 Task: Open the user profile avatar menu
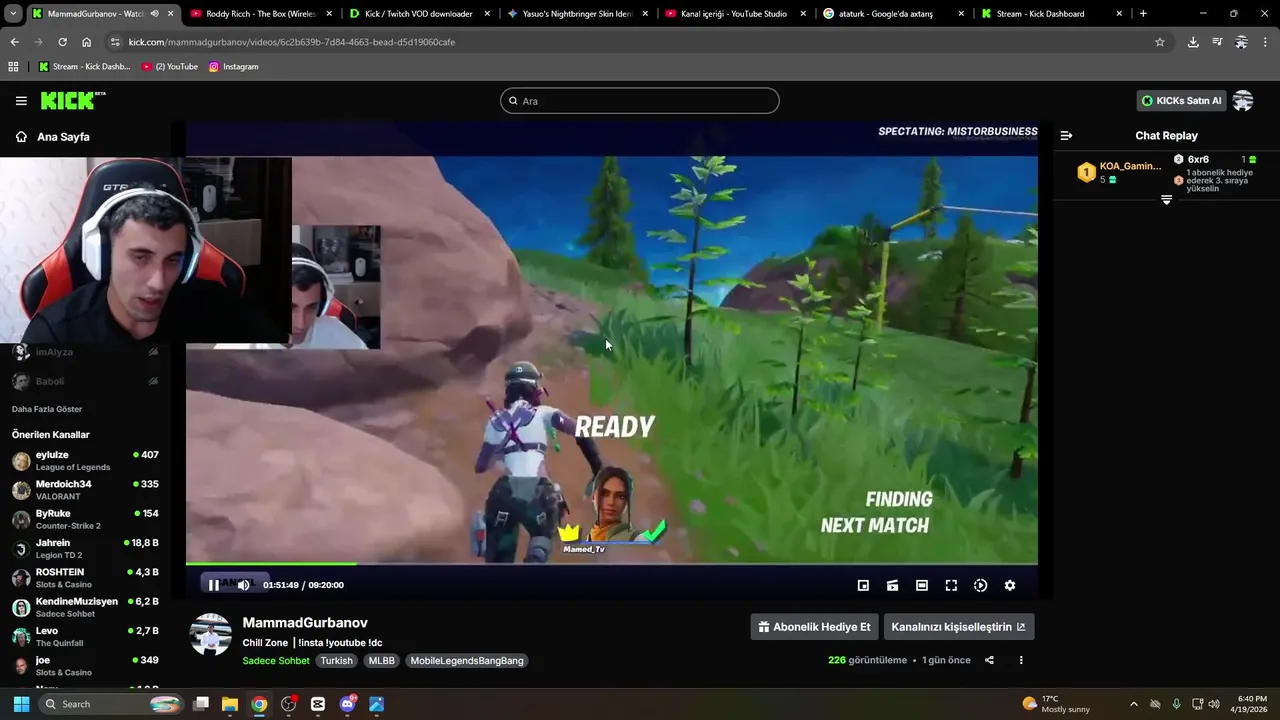(x=1243, y=101)
